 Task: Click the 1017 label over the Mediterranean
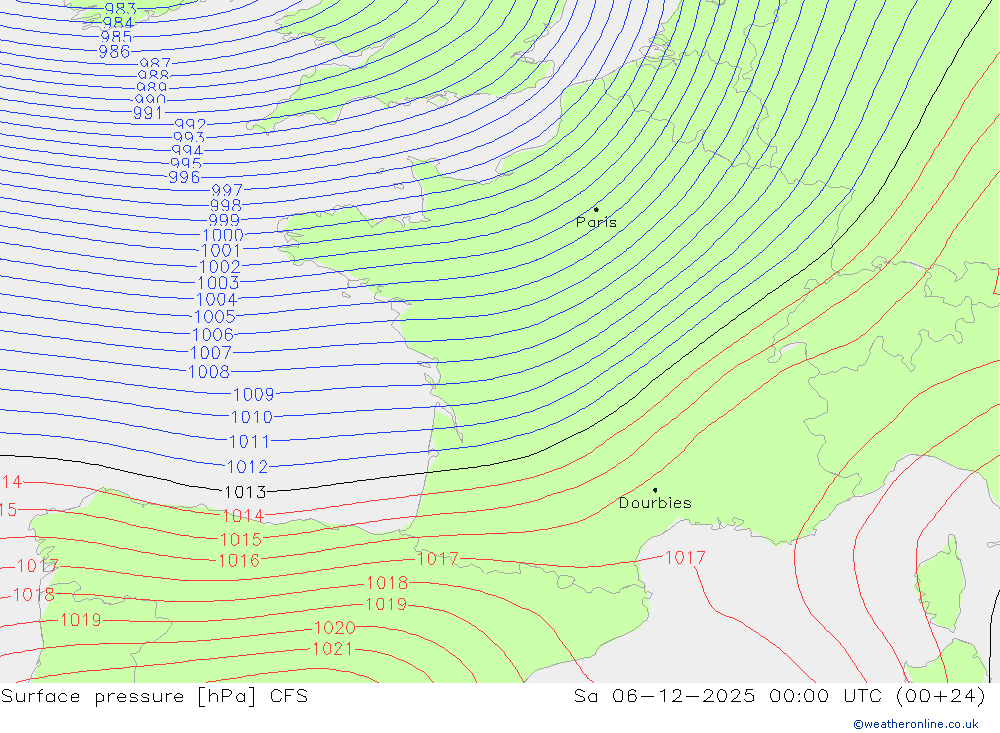(x=685, y=558)
